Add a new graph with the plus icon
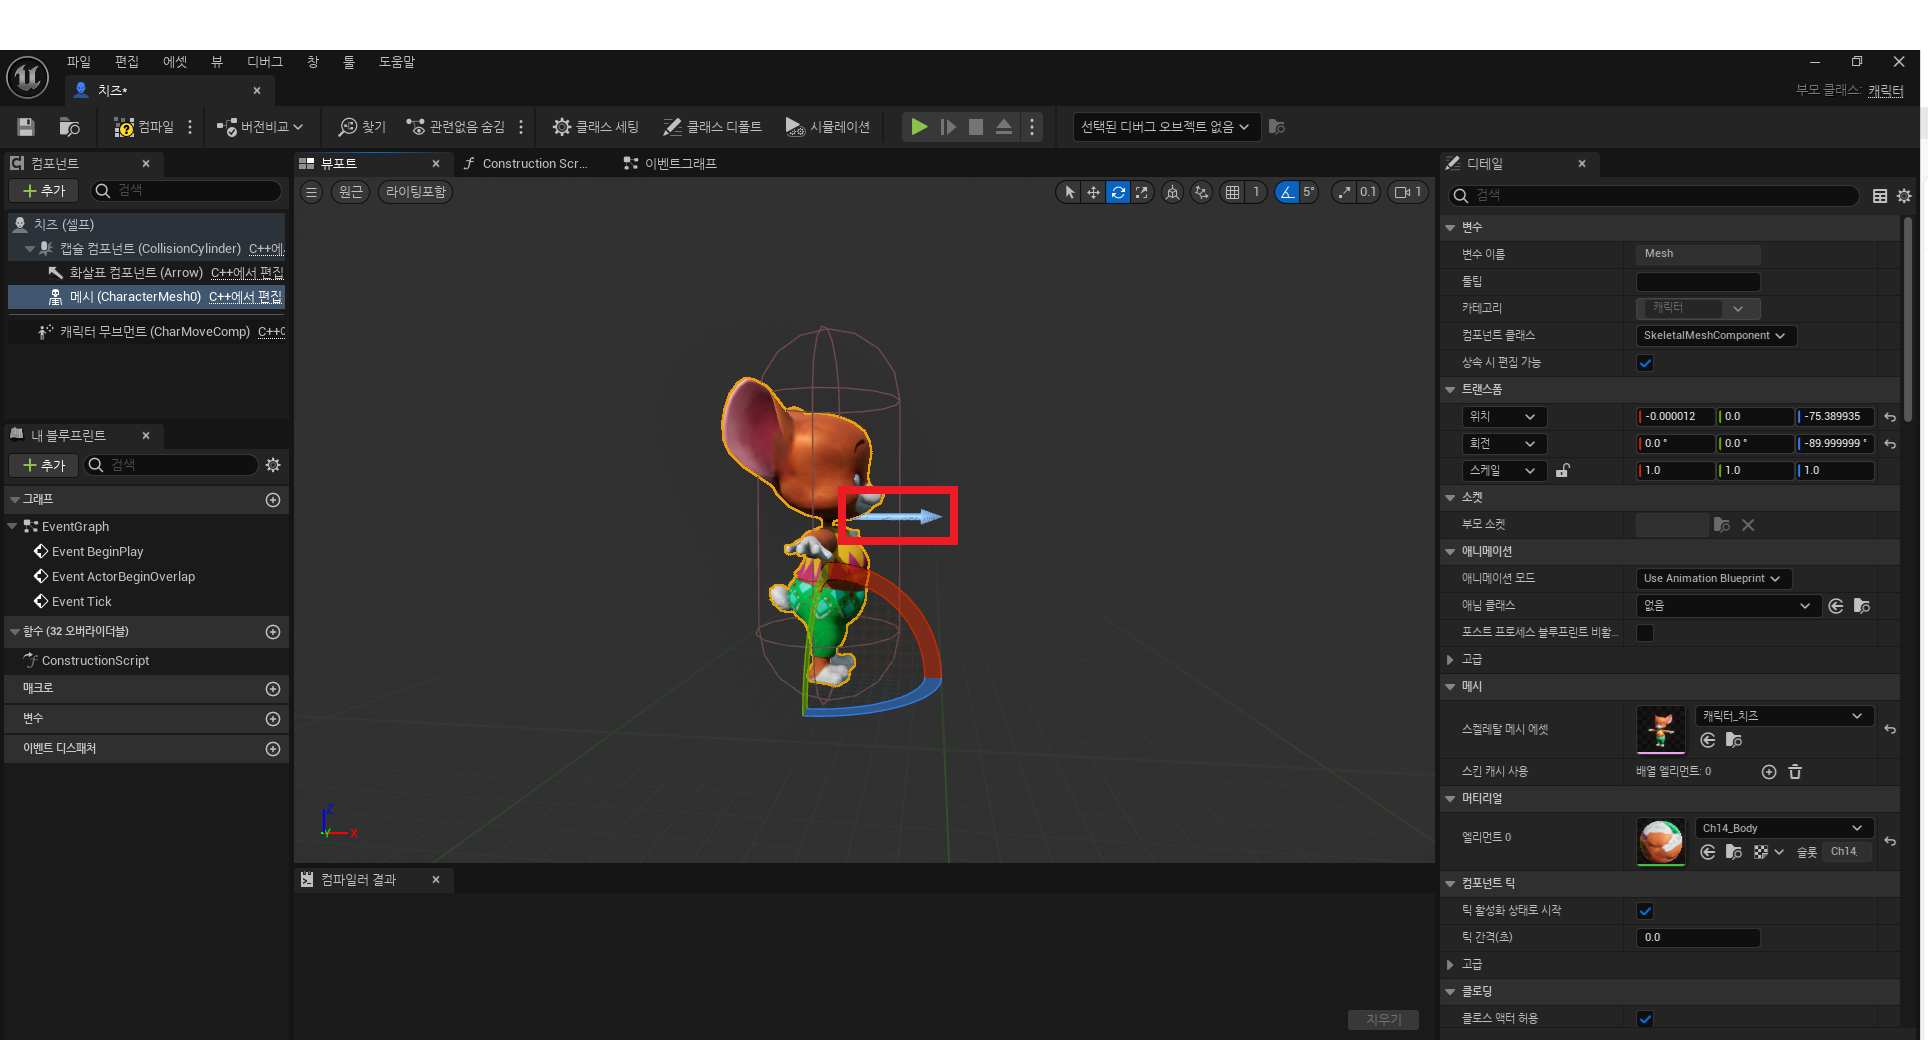The width and height of the screenshot is (1928, 1040). click(x=273, y=500)
